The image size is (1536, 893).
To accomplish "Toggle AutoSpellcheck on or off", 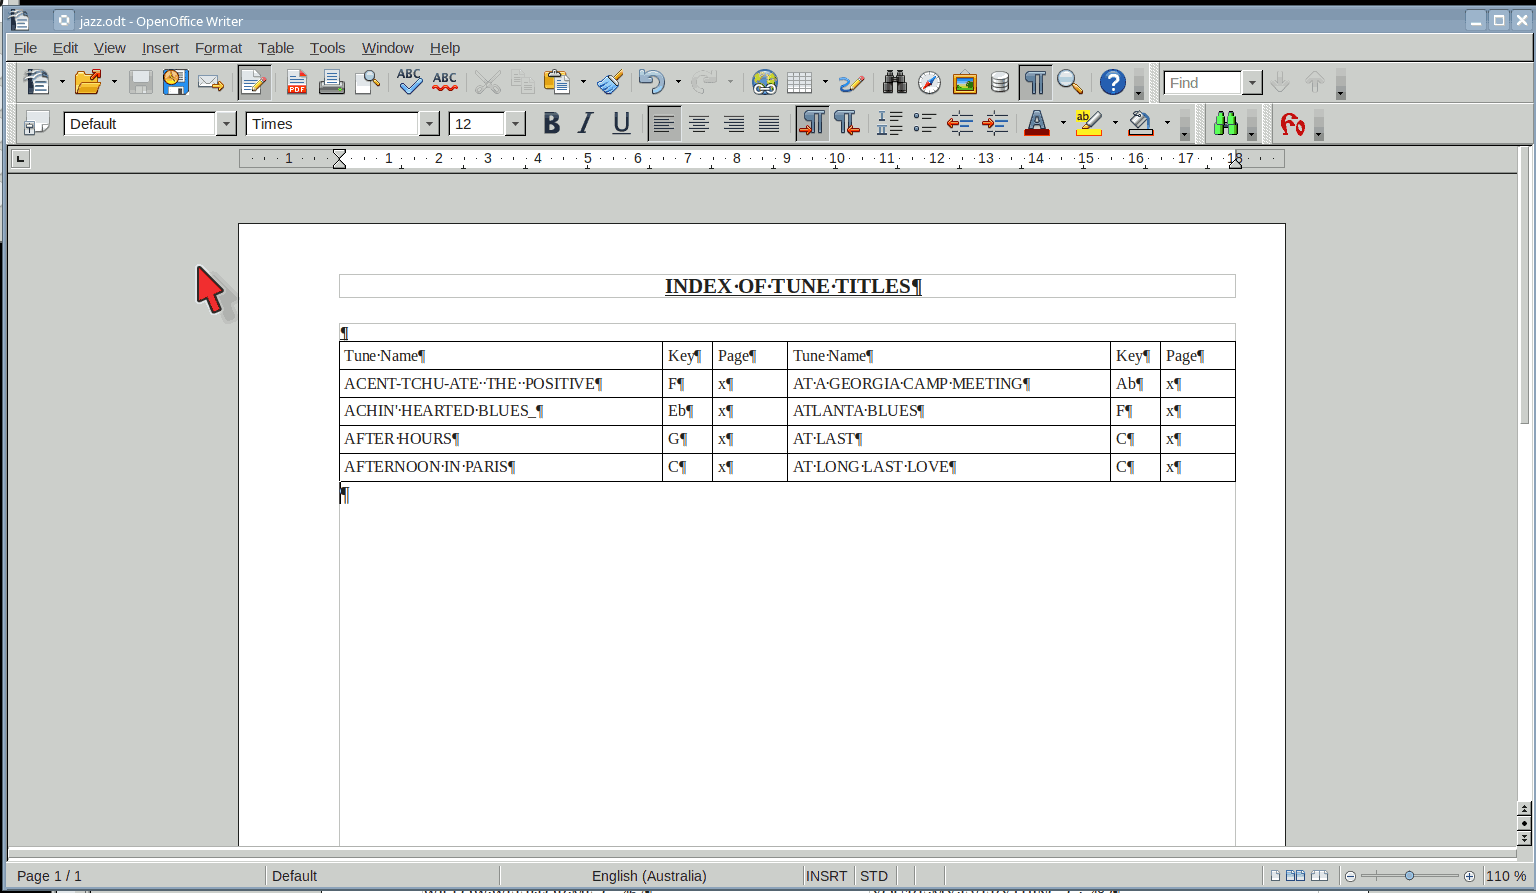I will (445, 82).
